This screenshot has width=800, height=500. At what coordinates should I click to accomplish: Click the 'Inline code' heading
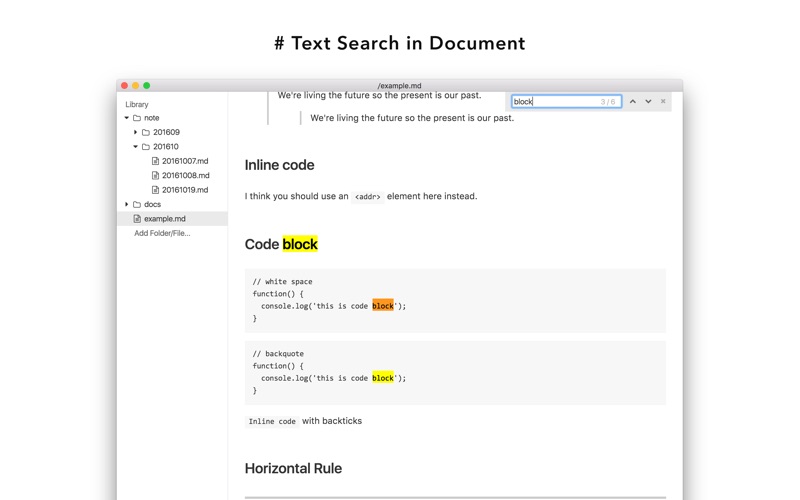click(279, 165)
